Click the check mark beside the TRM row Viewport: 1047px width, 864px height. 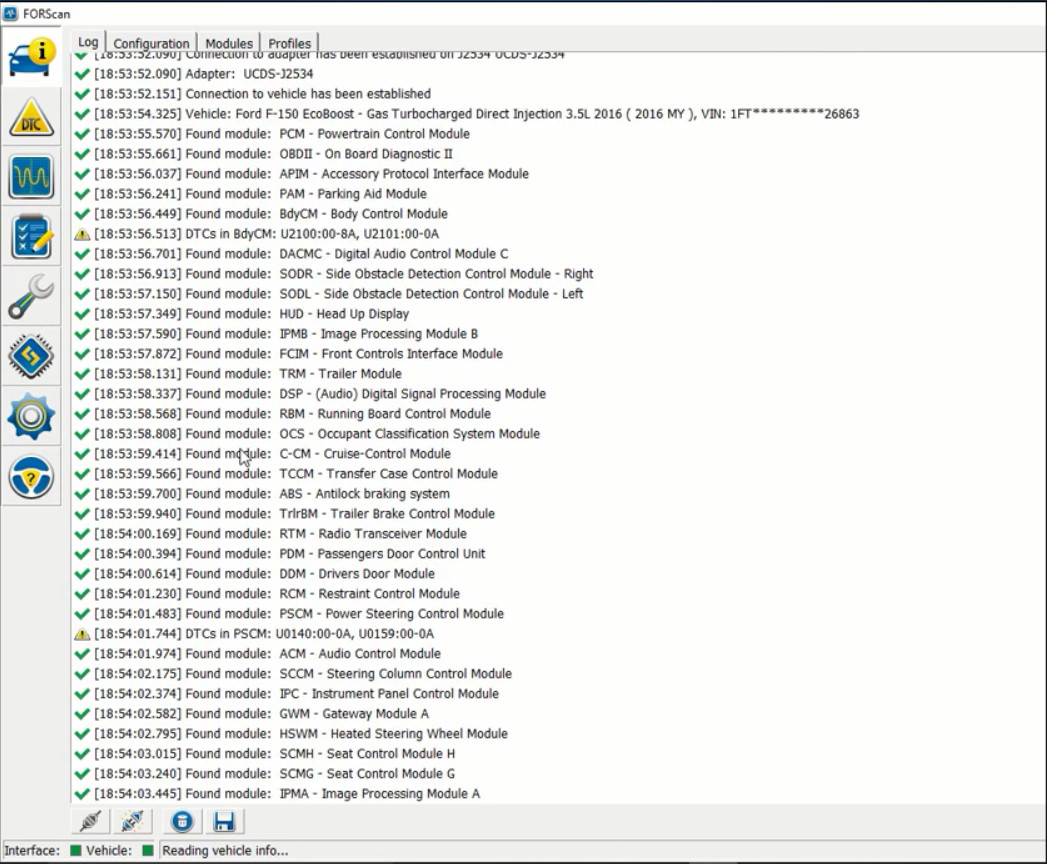[x=82, y=374]
